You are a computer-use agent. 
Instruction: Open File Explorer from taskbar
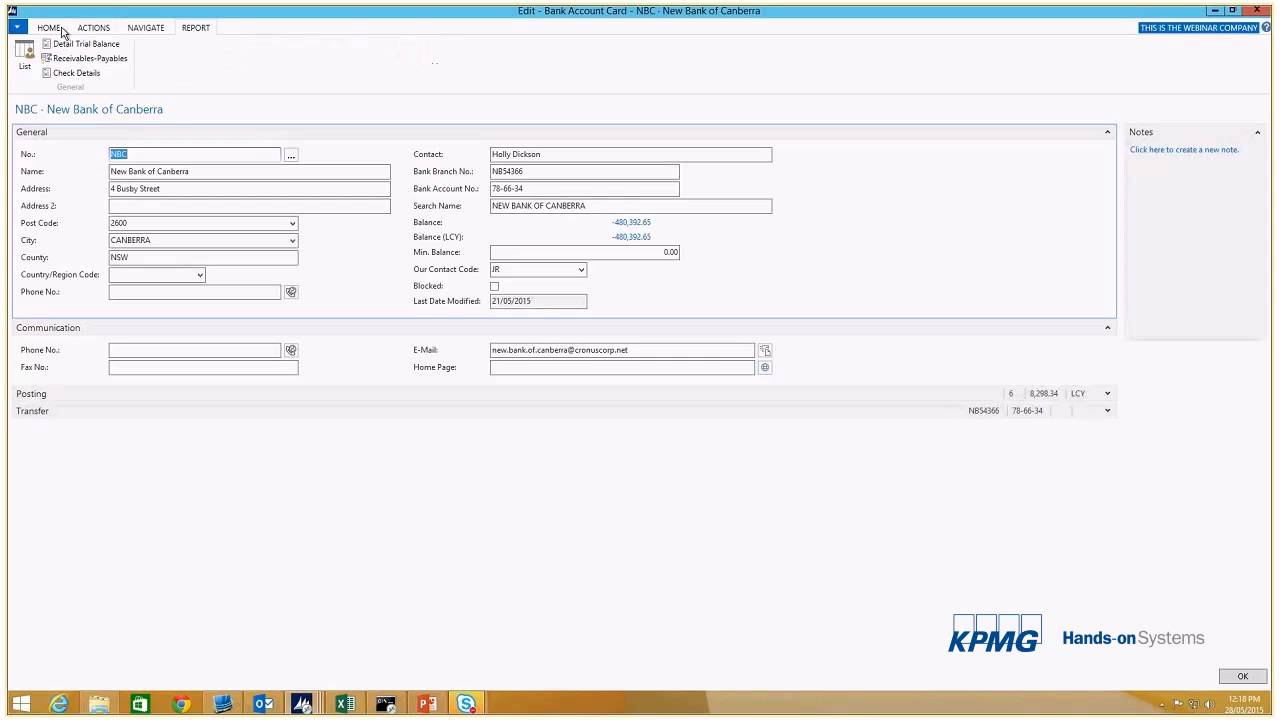click(x=99, y=704)
